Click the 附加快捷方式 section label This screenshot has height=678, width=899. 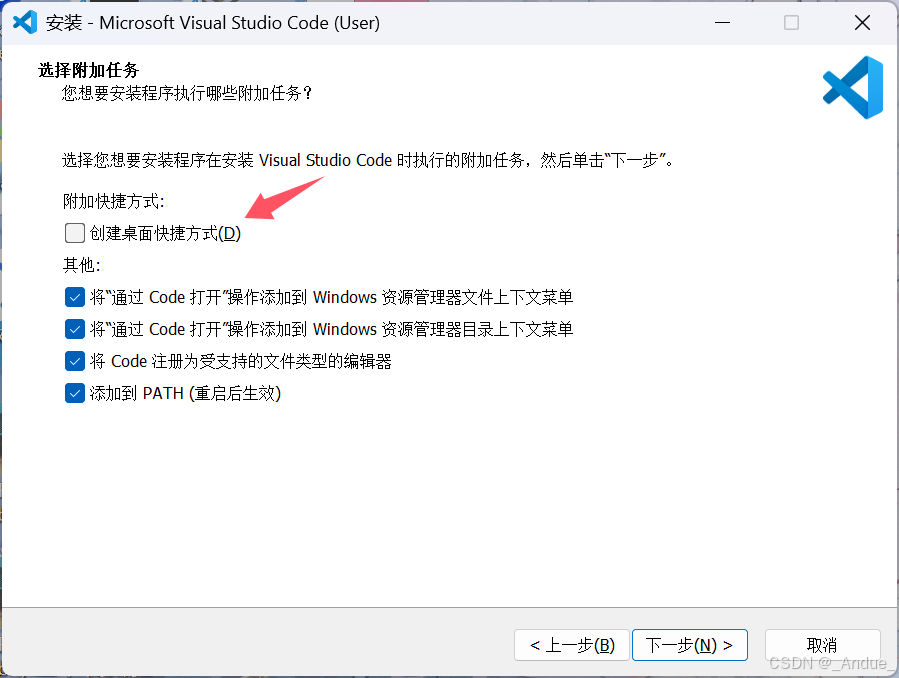tap(114, 201)
